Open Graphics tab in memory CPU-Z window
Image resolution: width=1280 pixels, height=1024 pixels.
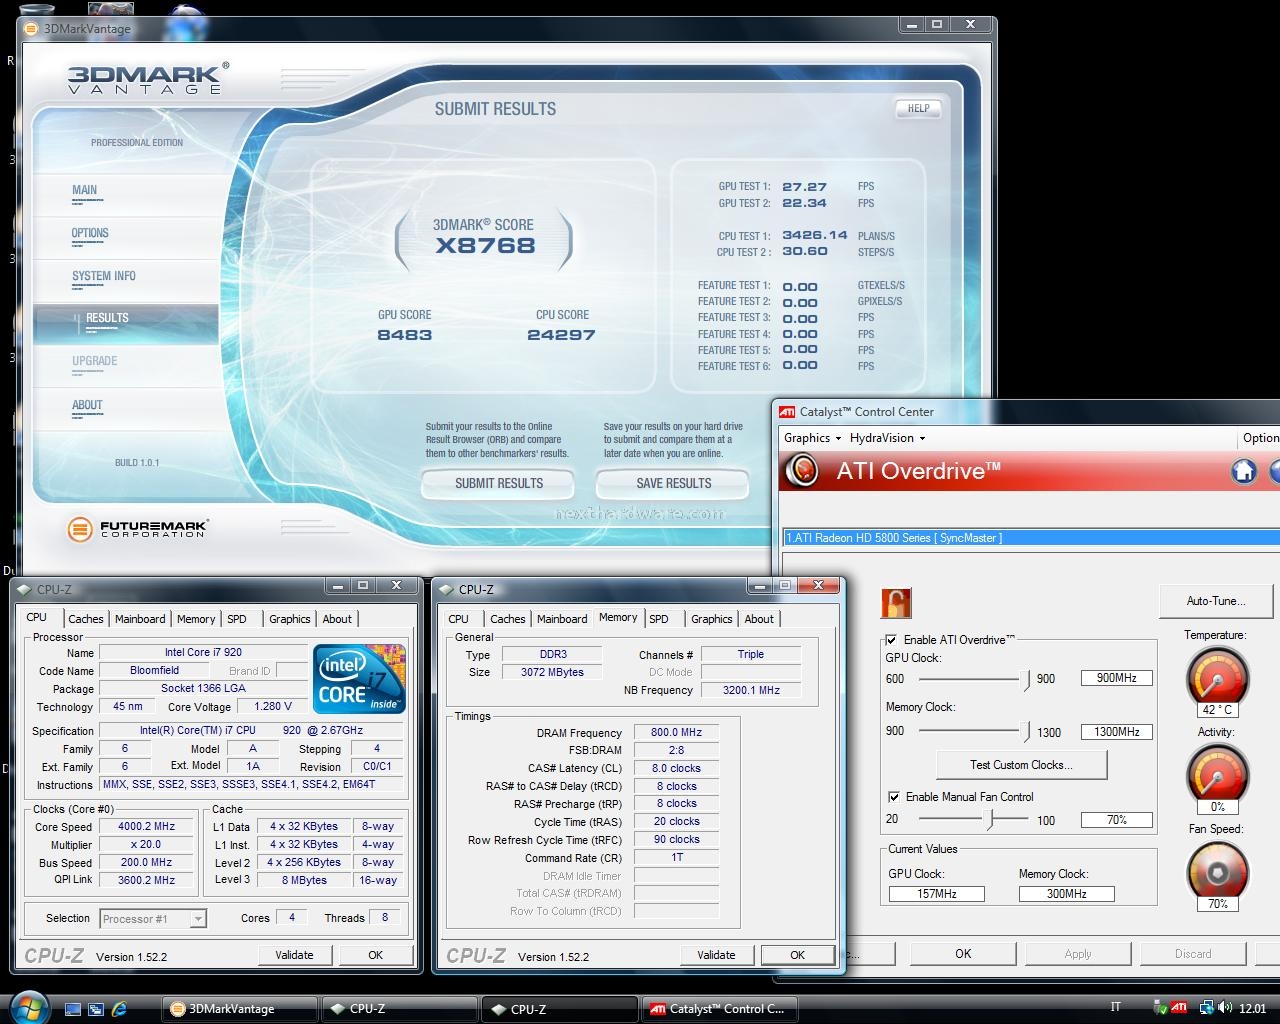[x=711, y=619]
